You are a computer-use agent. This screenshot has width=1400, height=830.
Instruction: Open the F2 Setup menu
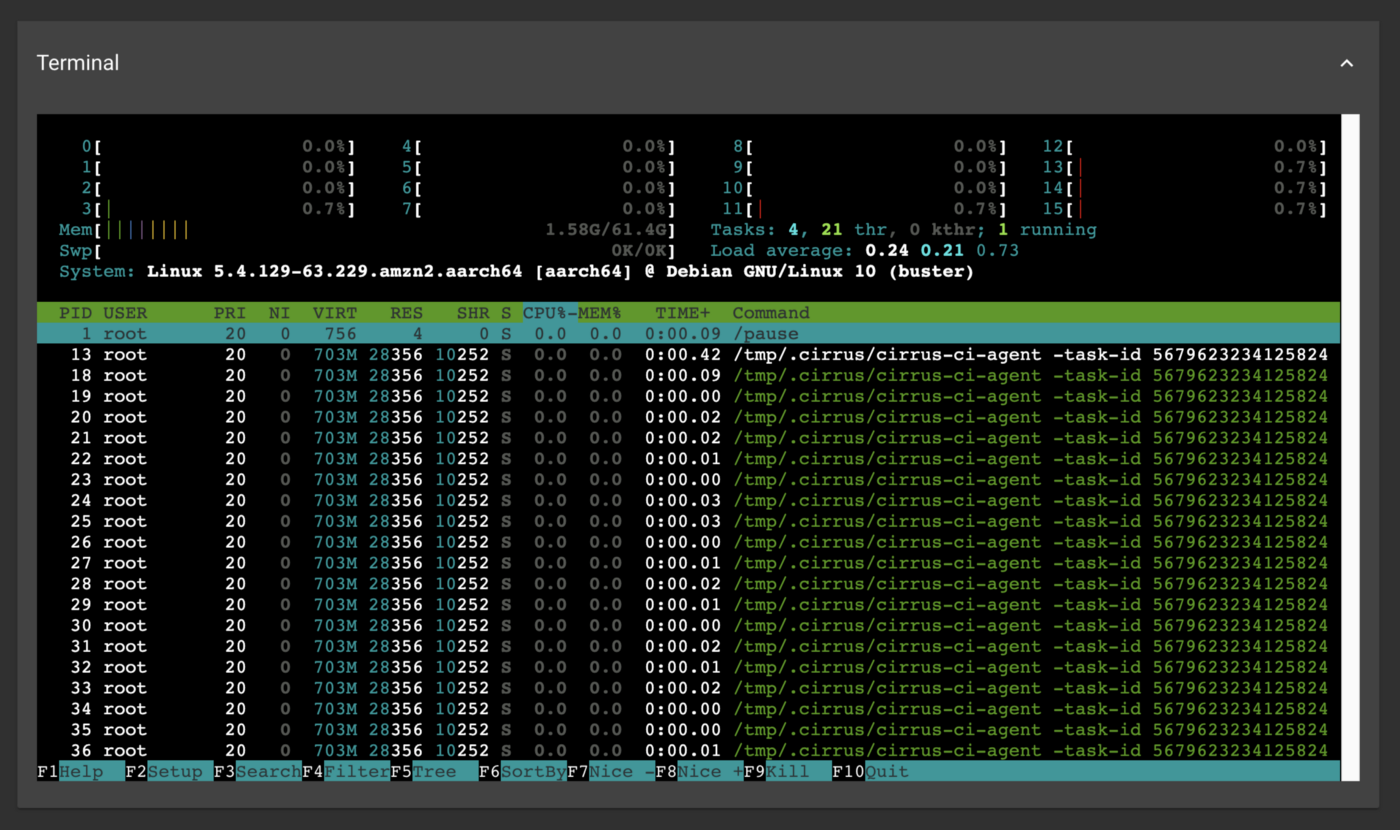click(169, 772)
